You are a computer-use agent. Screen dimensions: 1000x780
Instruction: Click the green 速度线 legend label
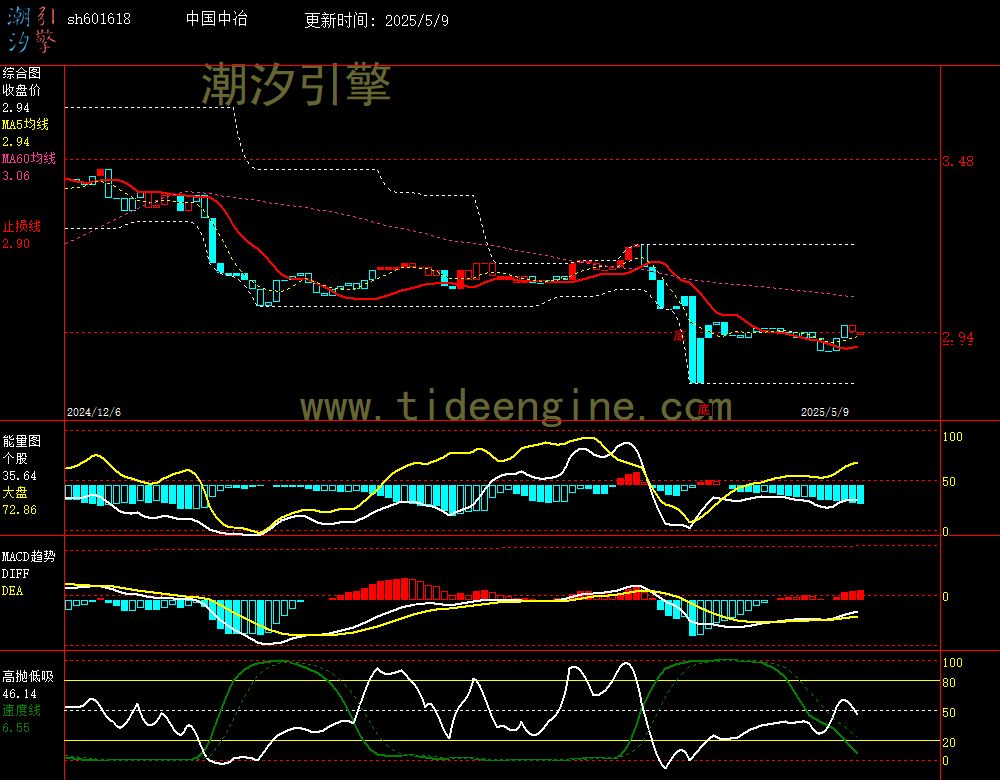tap(21, 710)
